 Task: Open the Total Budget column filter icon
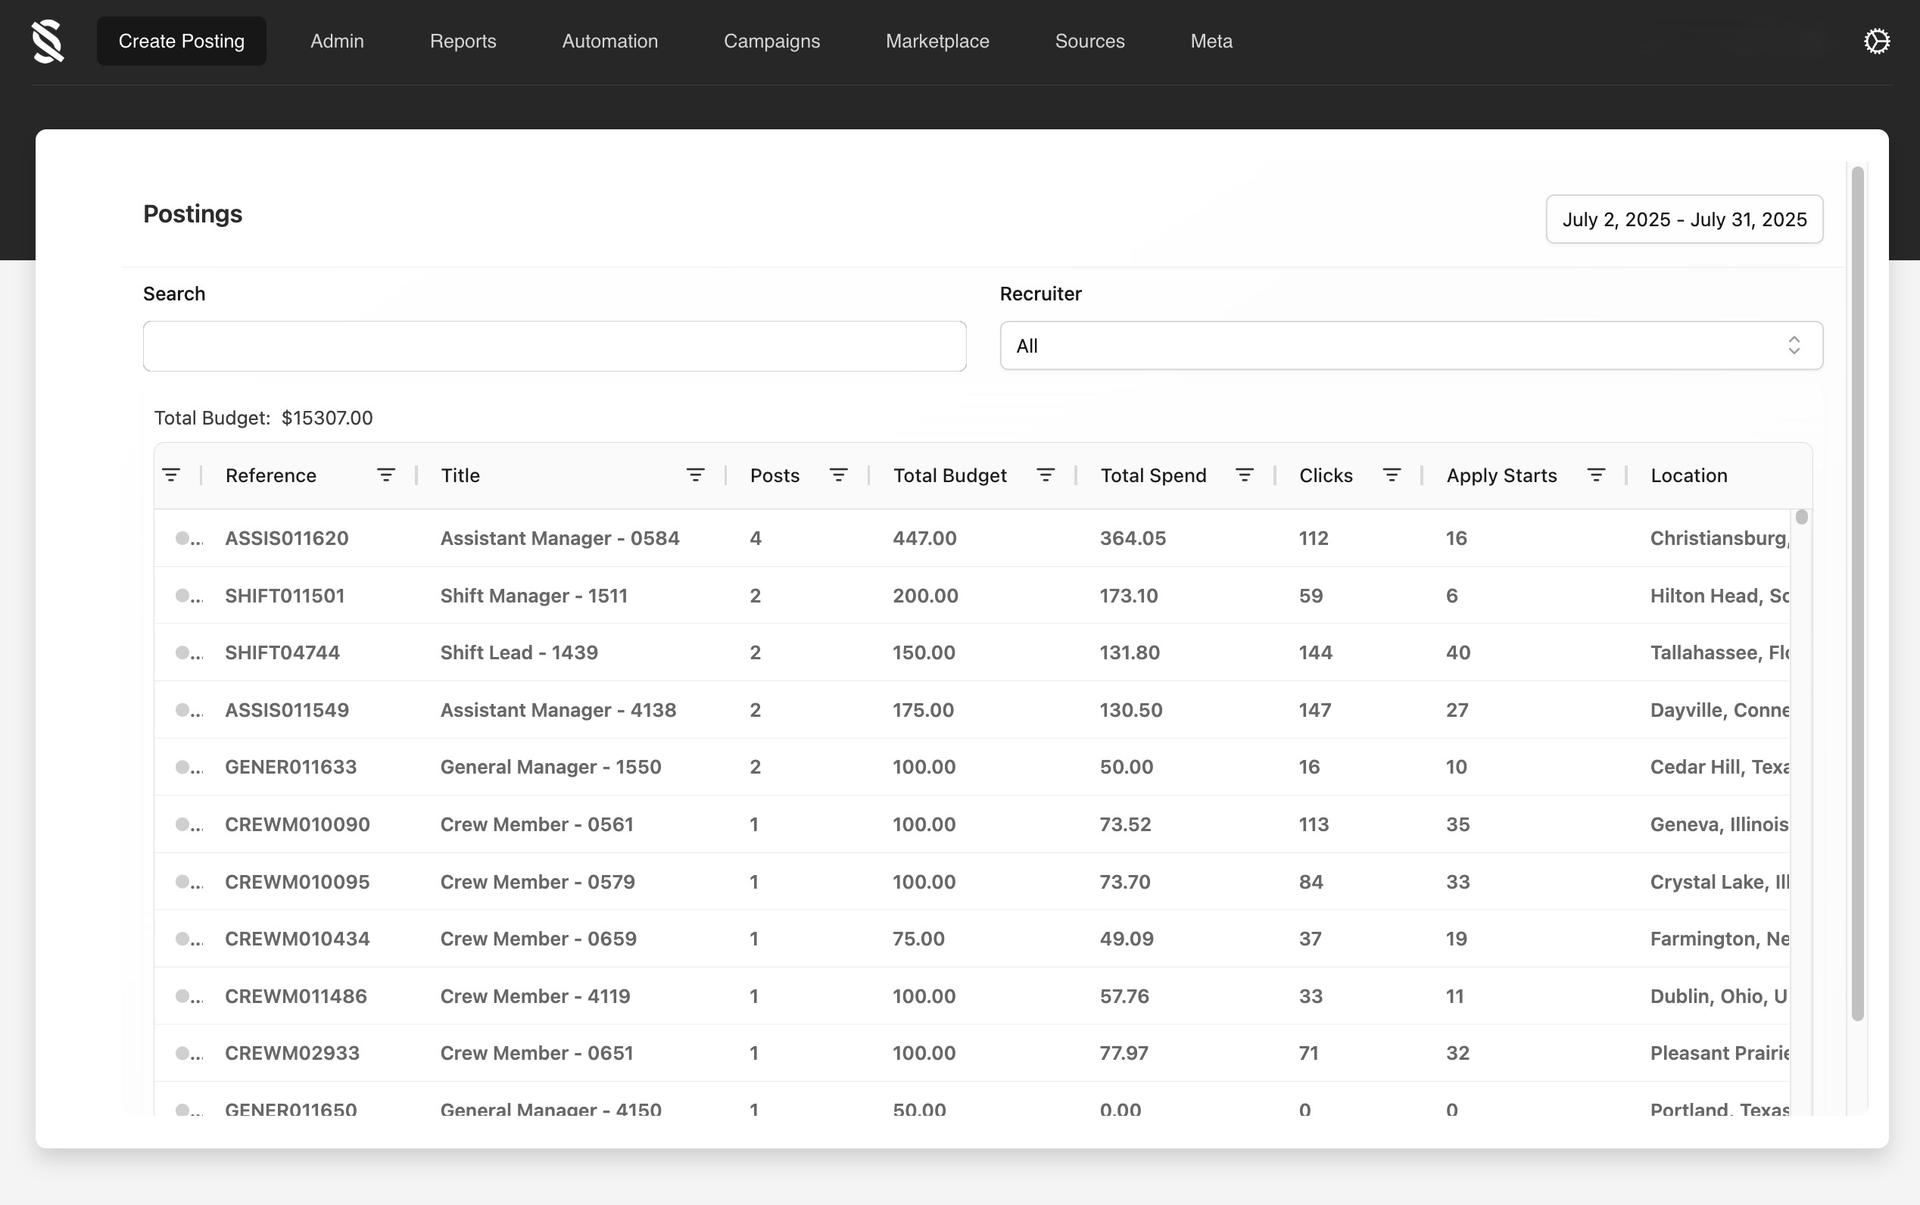point(1045,475)
